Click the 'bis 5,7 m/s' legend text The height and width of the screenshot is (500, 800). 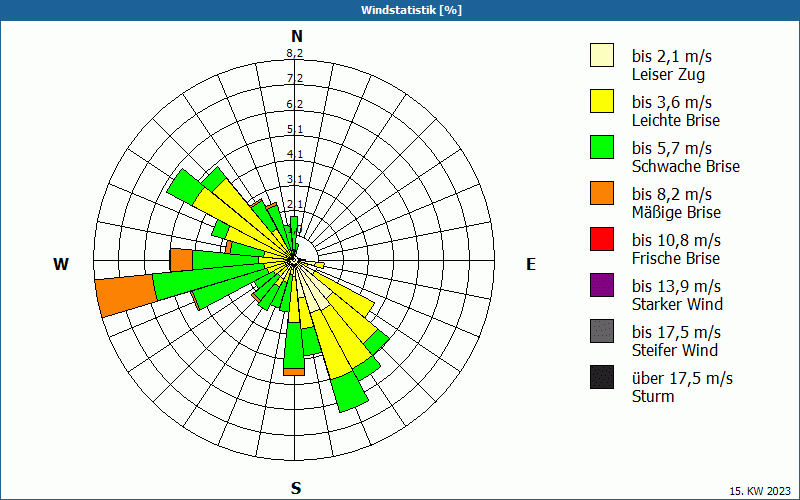pos(671,148)
